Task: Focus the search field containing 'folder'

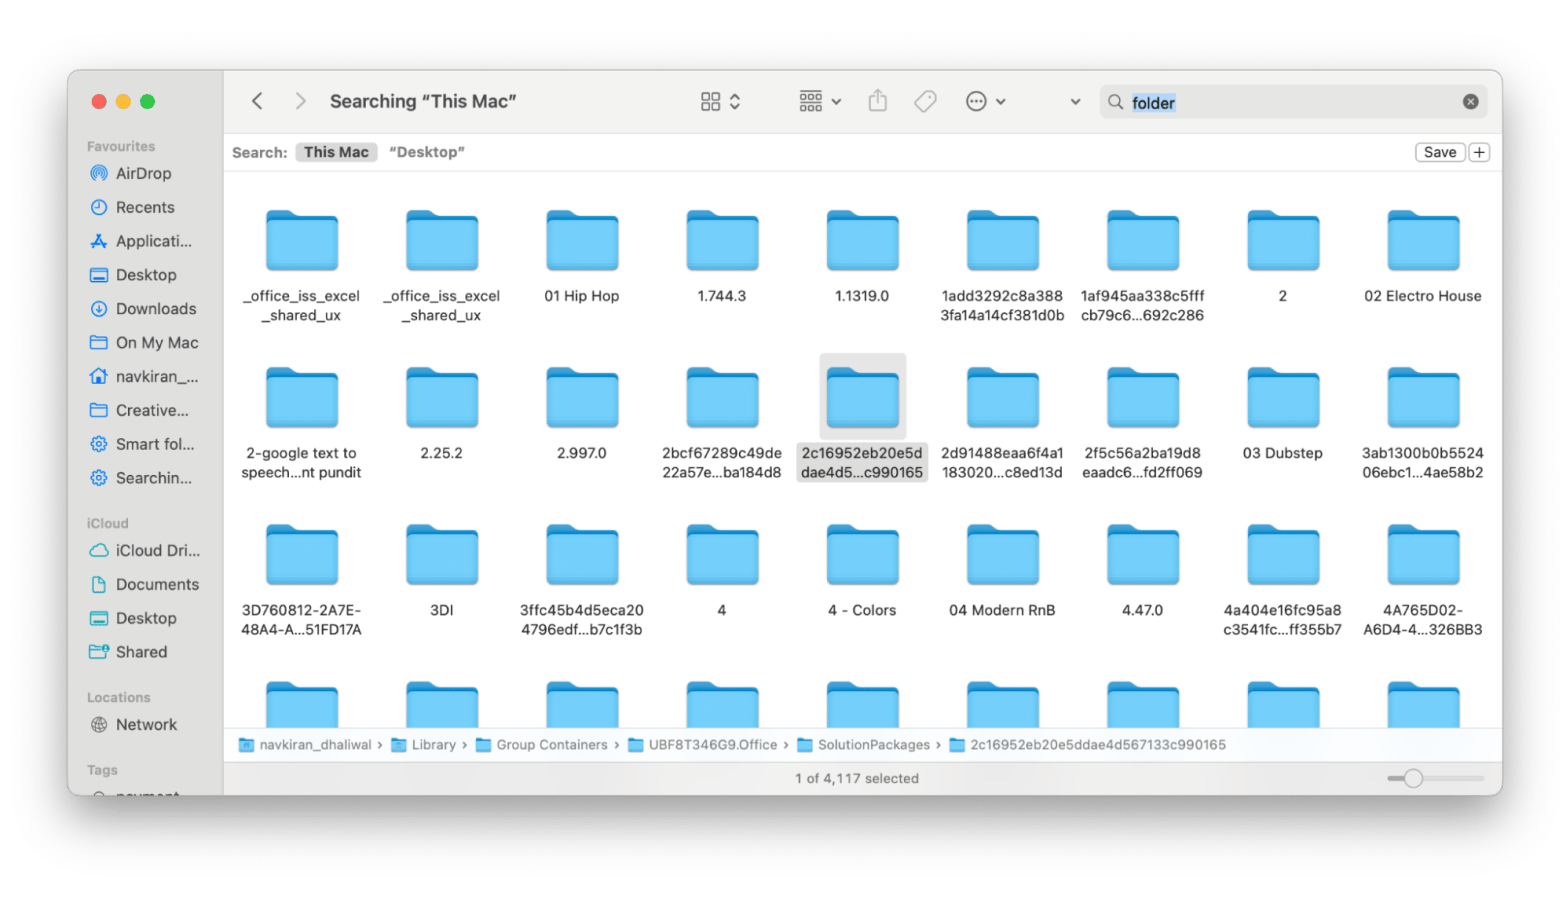Action: click(1294, 102)
